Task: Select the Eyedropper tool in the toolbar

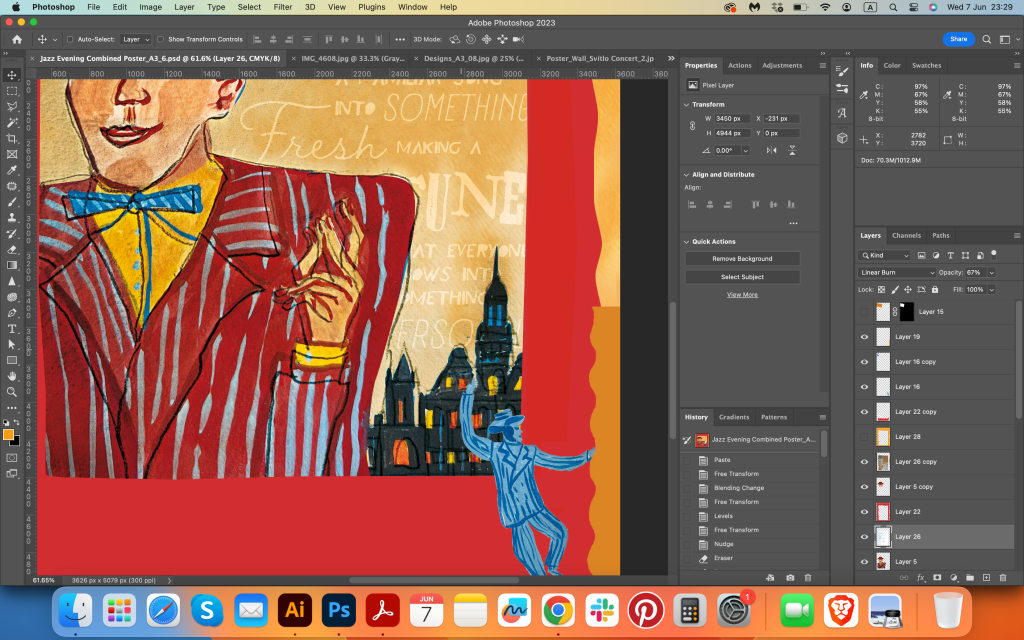Action: [12, 170]
